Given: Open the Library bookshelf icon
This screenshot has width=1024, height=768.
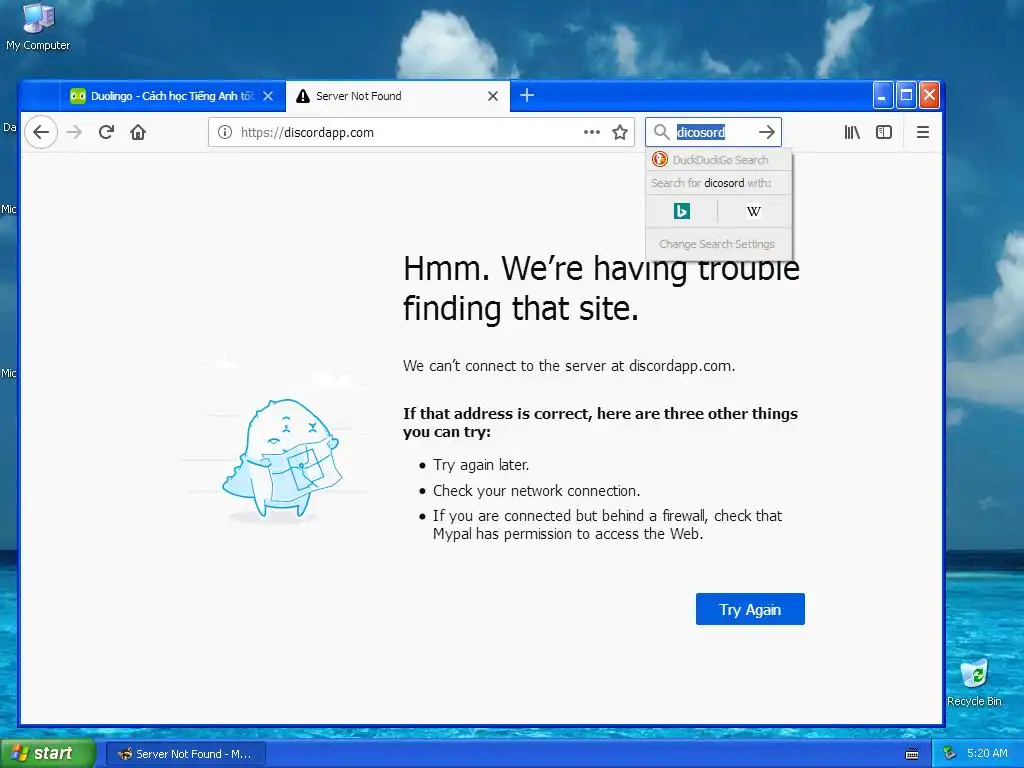Looking at the screenshot, I should coord(852,133).
